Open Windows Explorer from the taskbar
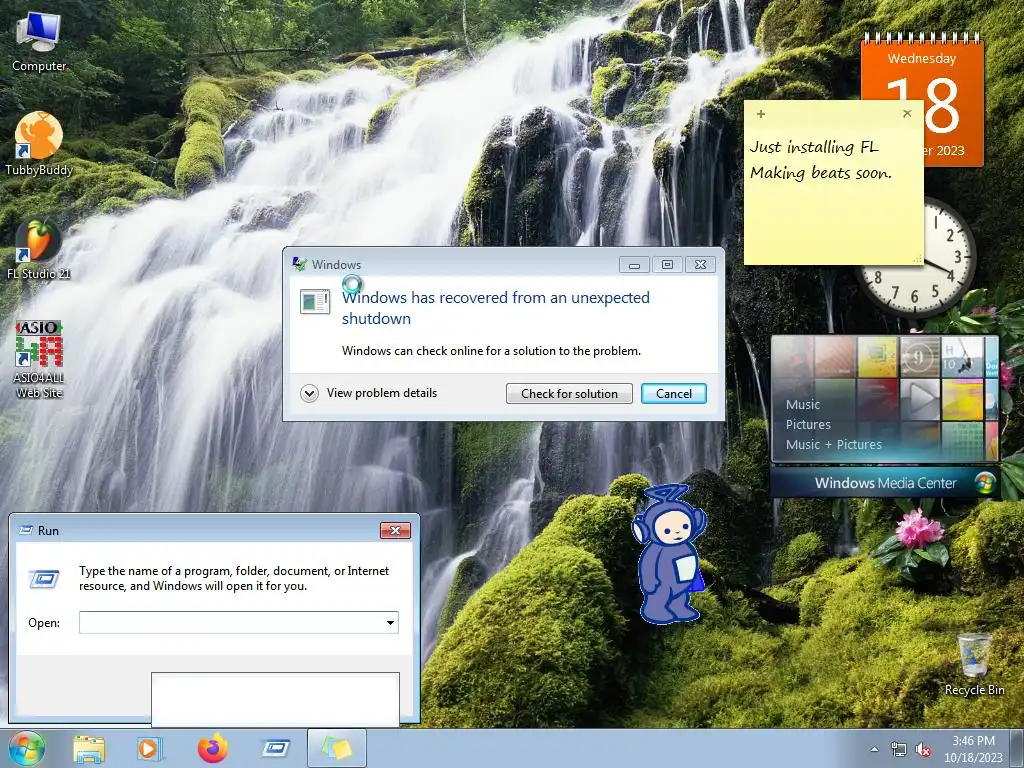 (x=89, y=749)
